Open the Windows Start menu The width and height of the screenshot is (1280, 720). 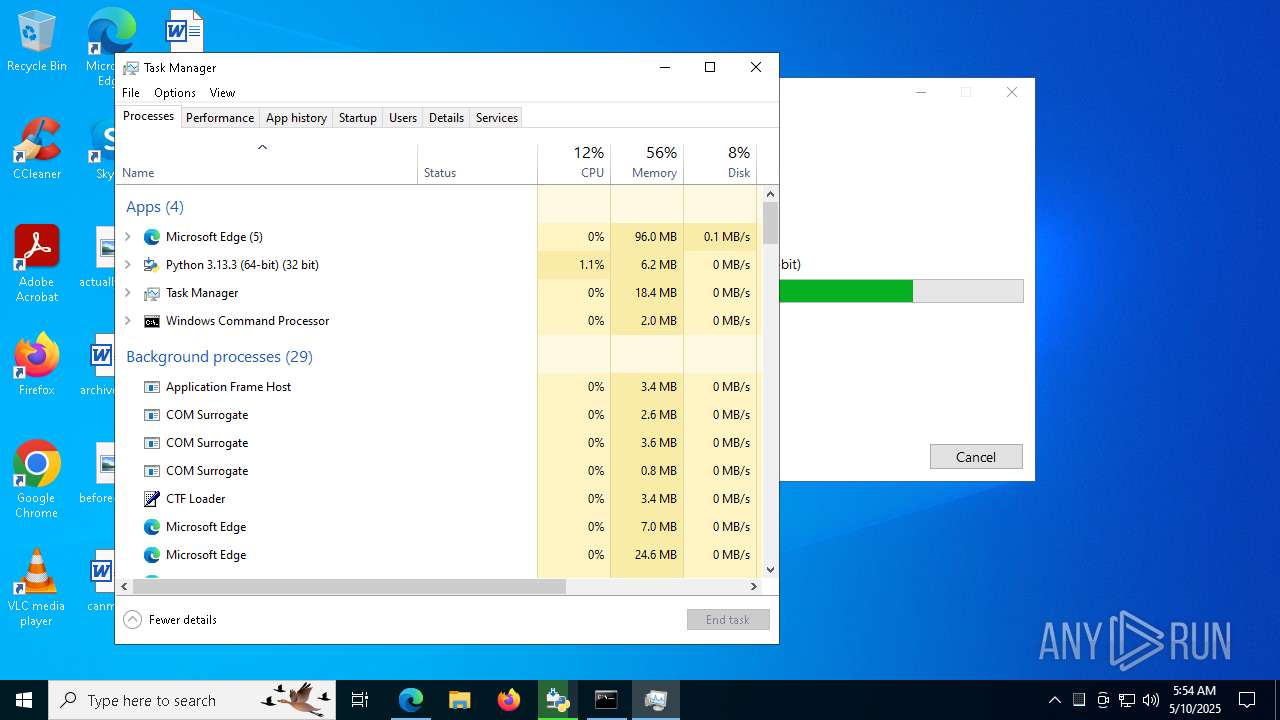(x=24, y=700)
